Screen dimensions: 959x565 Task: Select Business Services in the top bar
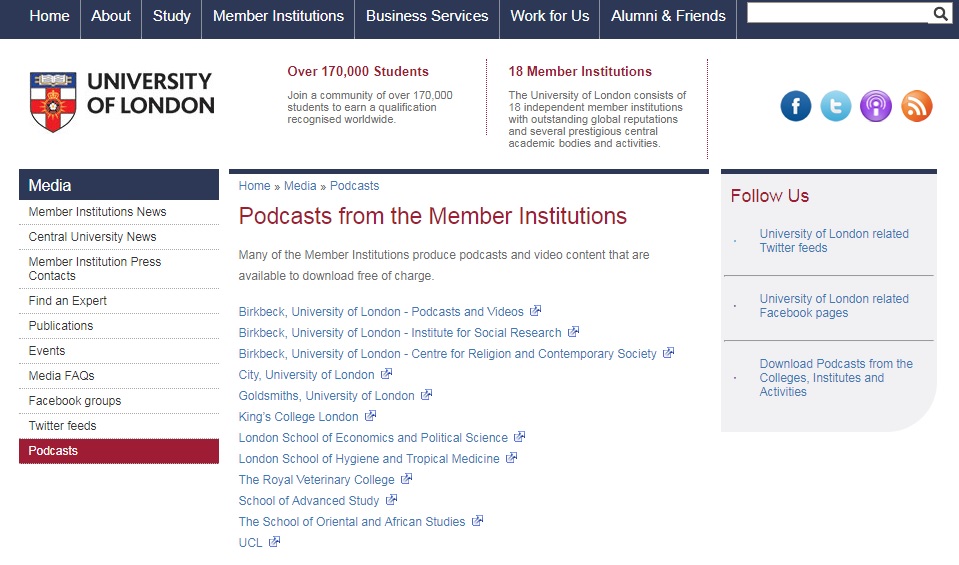tap(427, 16)
